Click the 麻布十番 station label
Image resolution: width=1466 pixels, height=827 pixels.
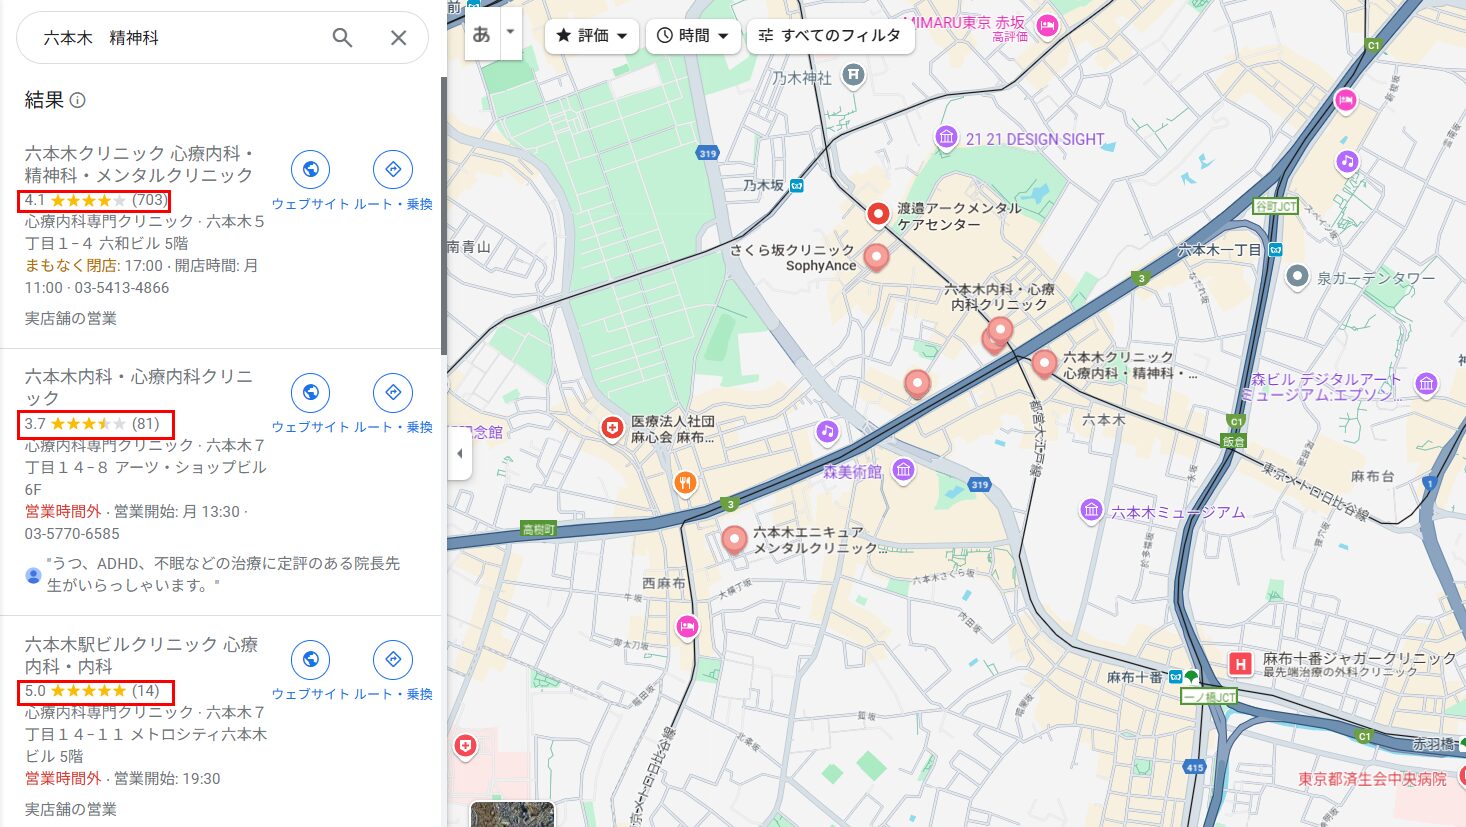coord(1135,677)
